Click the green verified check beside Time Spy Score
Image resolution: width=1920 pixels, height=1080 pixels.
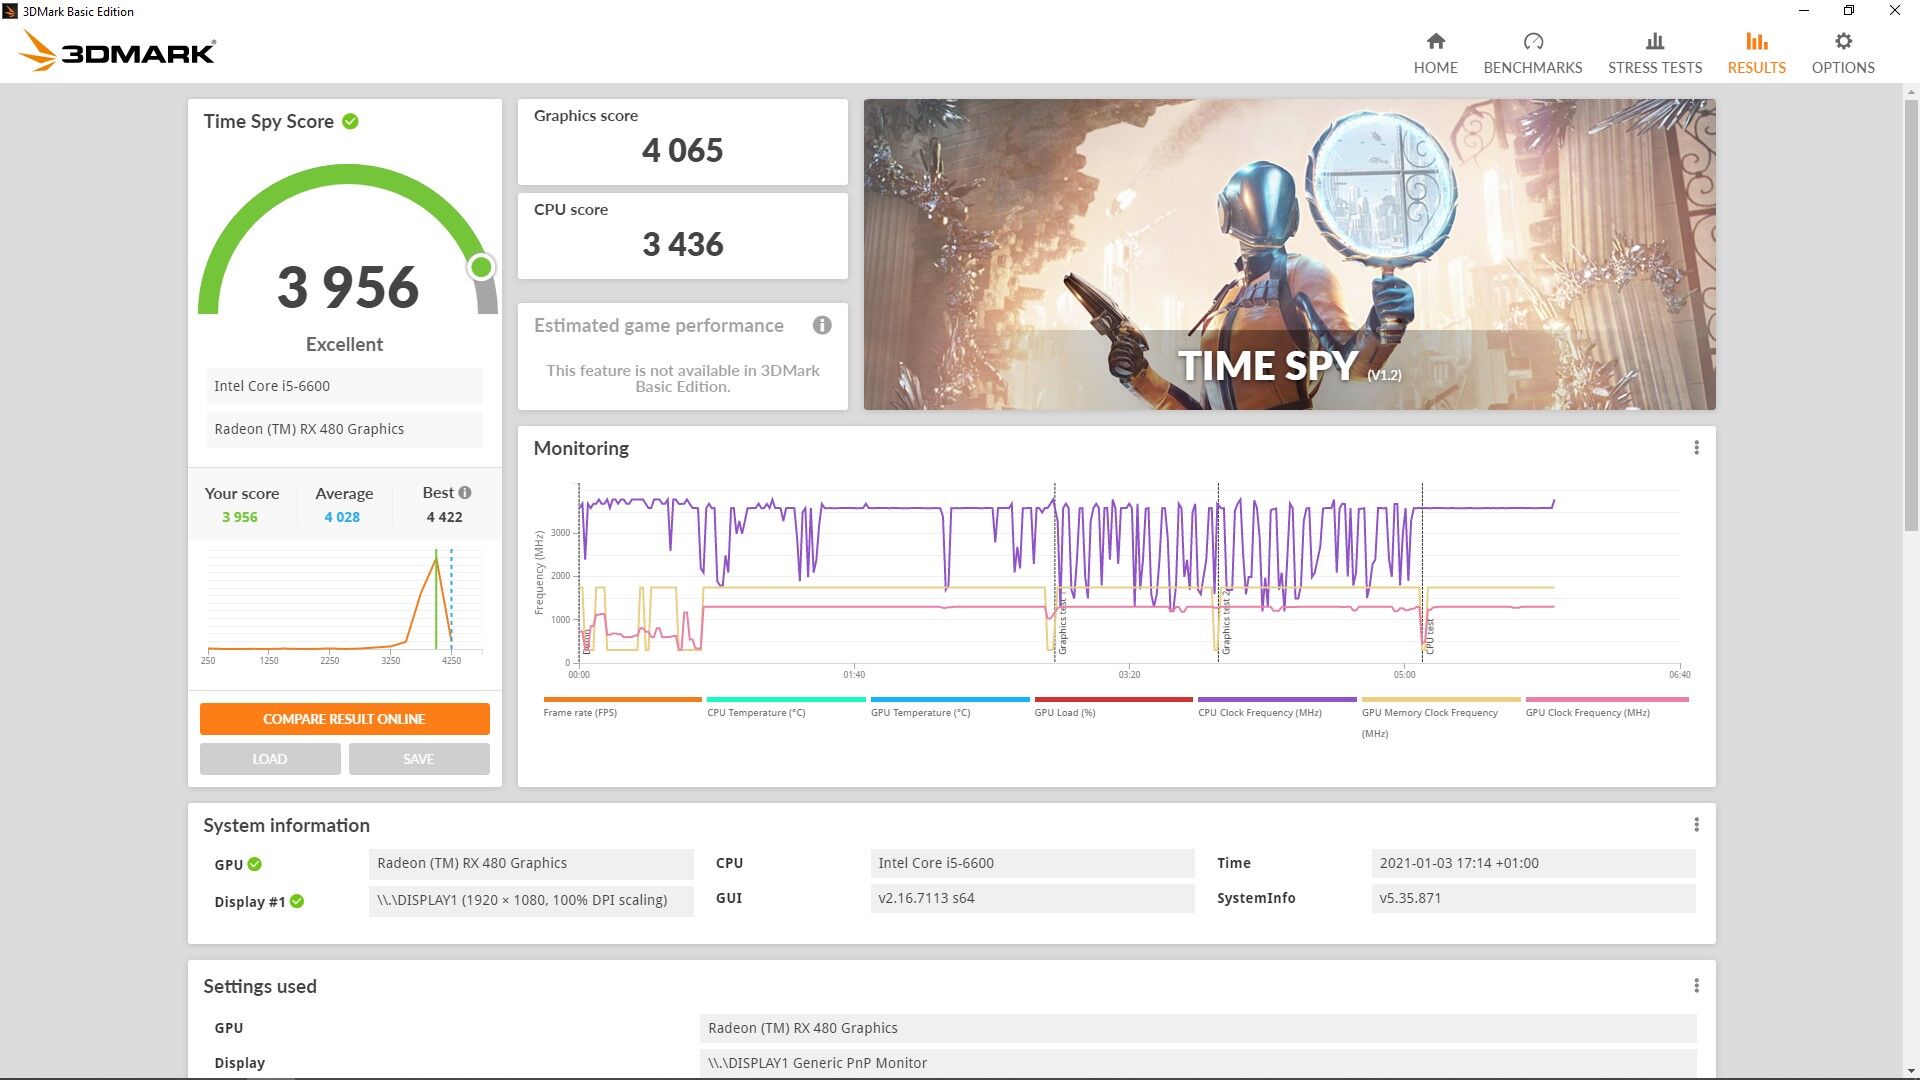[350, 121]
